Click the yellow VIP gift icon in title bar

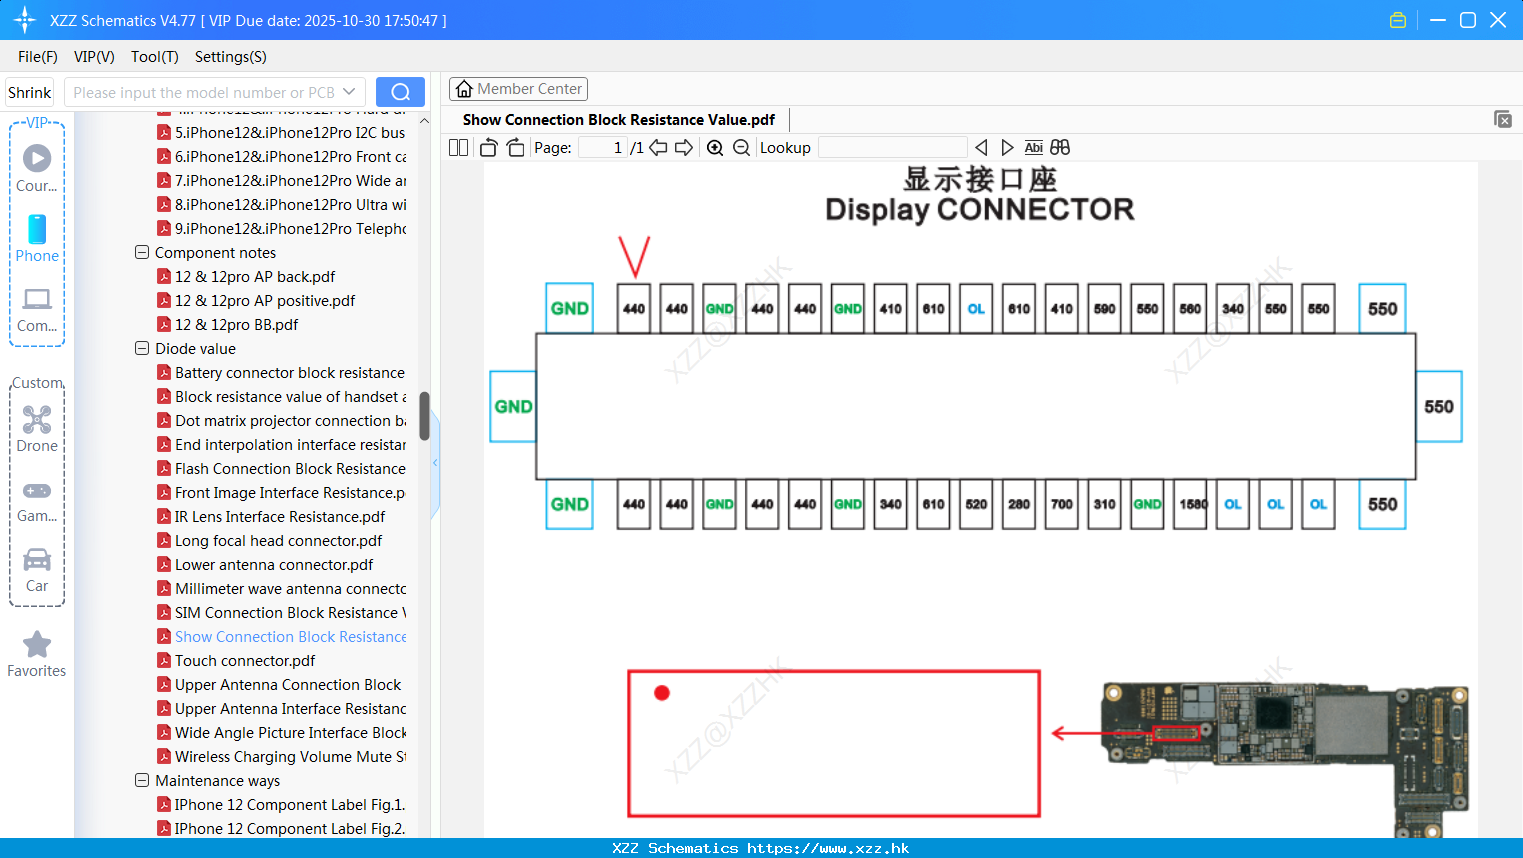point(1398,20)
